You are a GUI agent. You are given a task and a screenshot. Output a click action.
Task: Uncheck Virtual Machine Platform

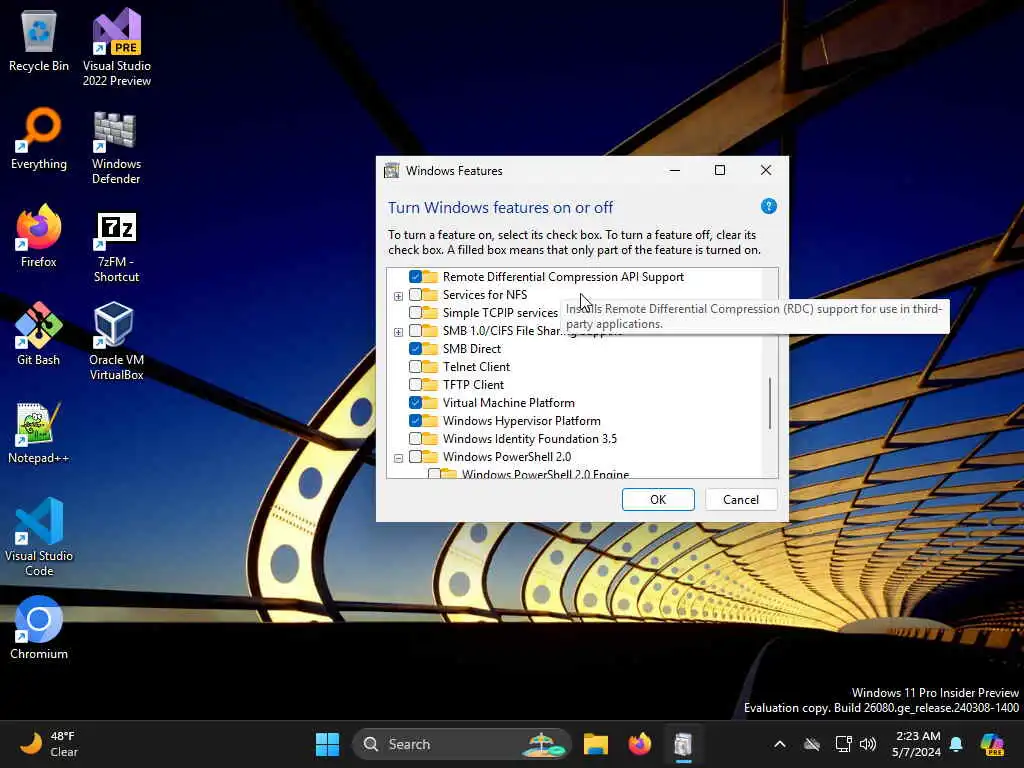415,402
